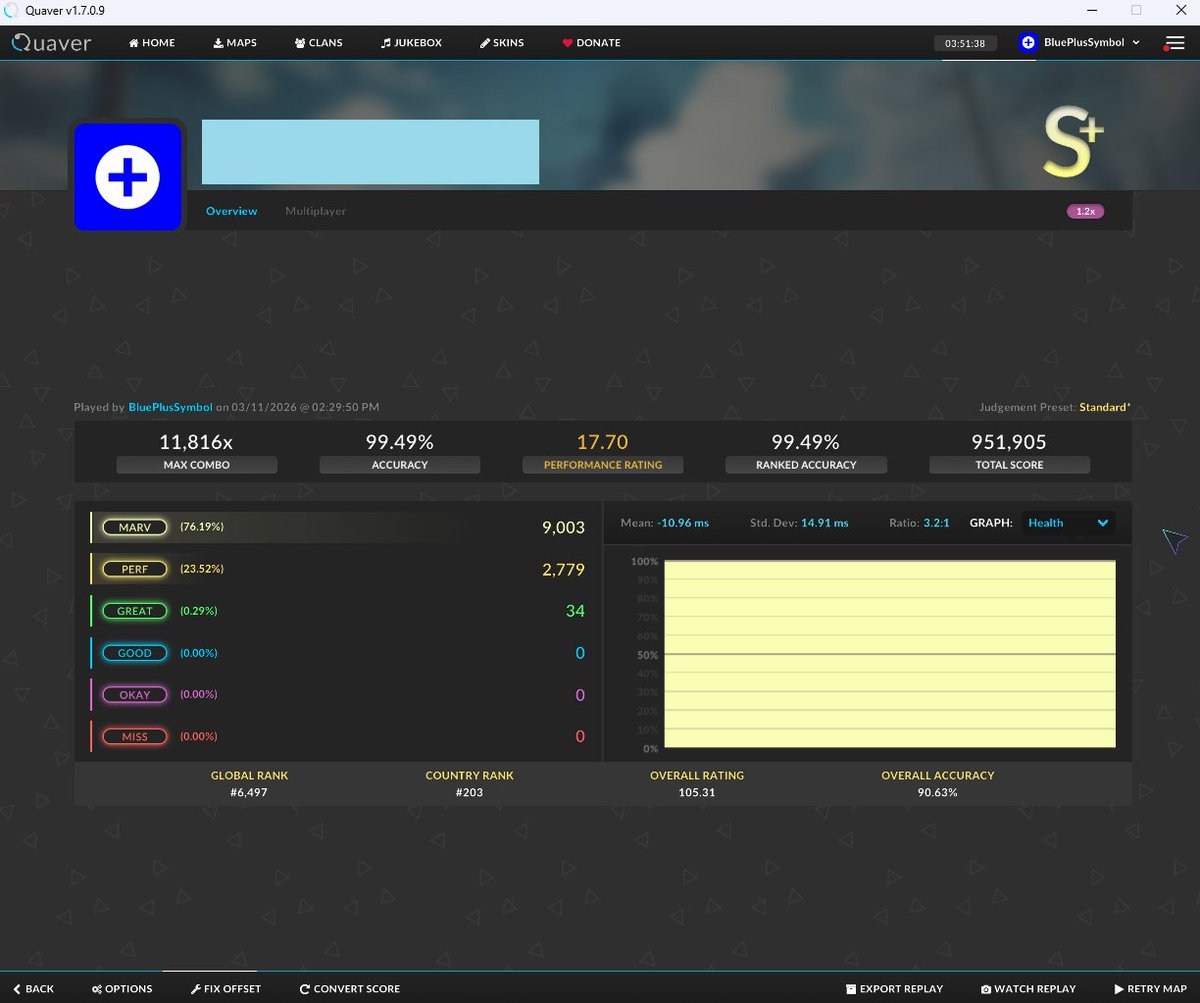Open the JUKEBOX player
Image resolution: width=1200 pixels, height=1003 pixels.
point(411,43)
